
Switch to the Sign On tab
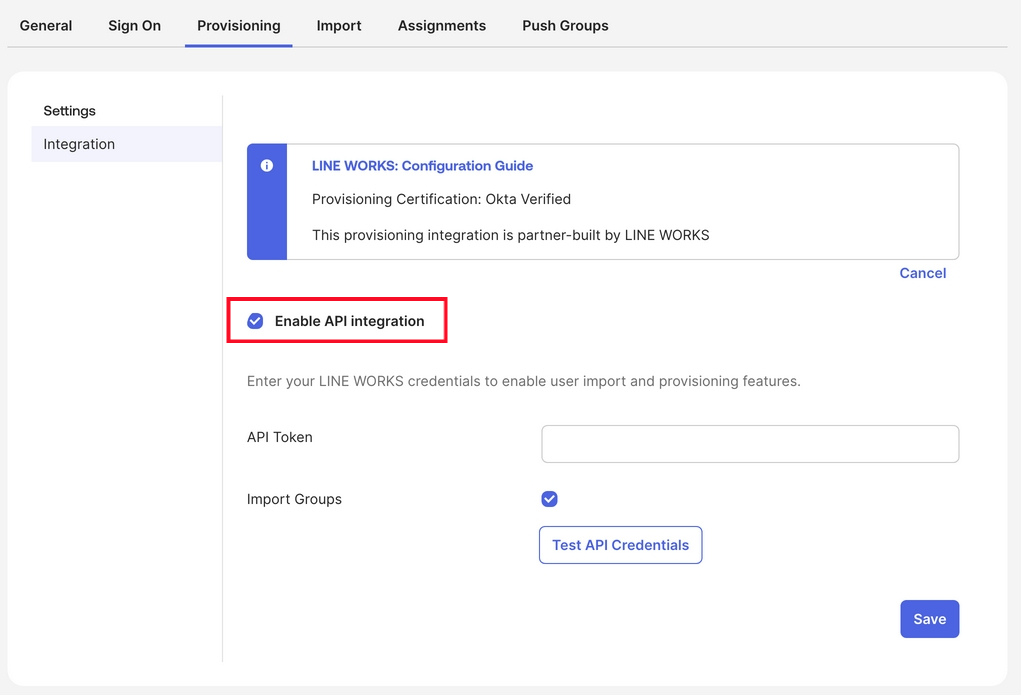(134, 25)
